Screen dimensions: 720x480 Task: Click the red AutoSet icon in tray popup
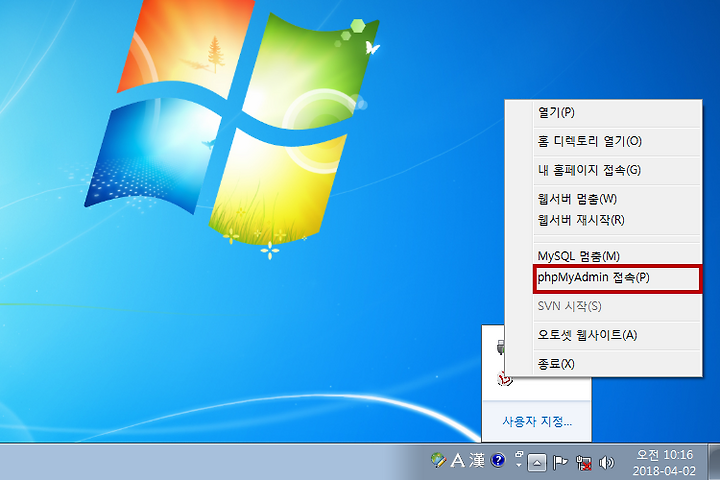coord(504,379)
